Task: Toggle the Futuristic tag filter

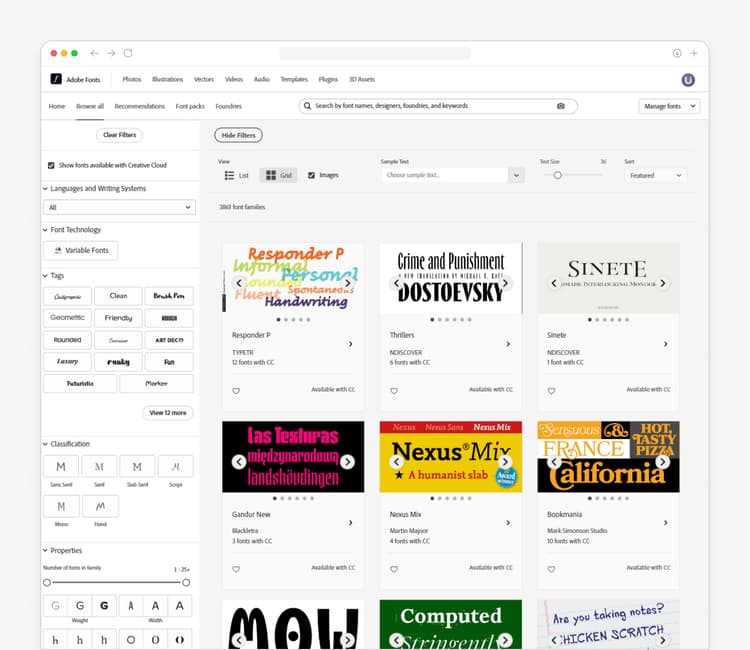Action: (80, 384)
